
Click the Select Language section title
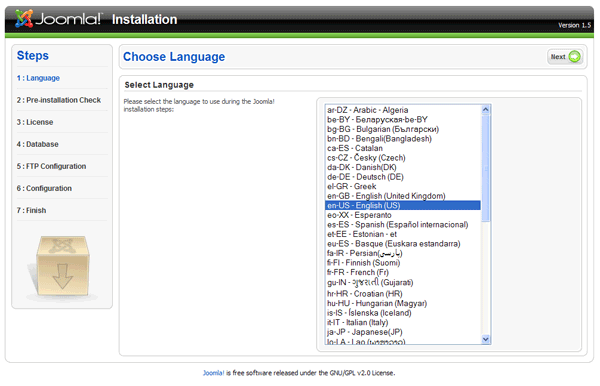click(159, 85)
